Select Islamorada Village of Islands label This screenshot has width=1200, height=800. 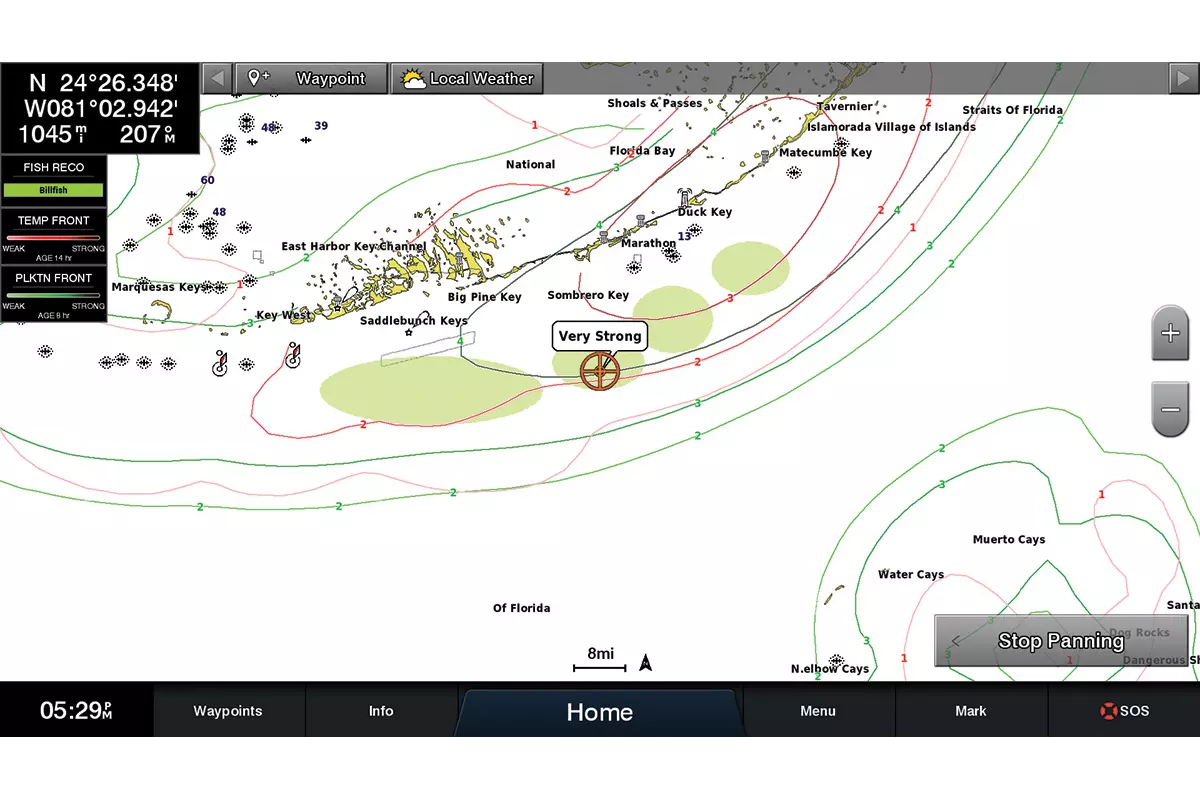pos(892,127)
